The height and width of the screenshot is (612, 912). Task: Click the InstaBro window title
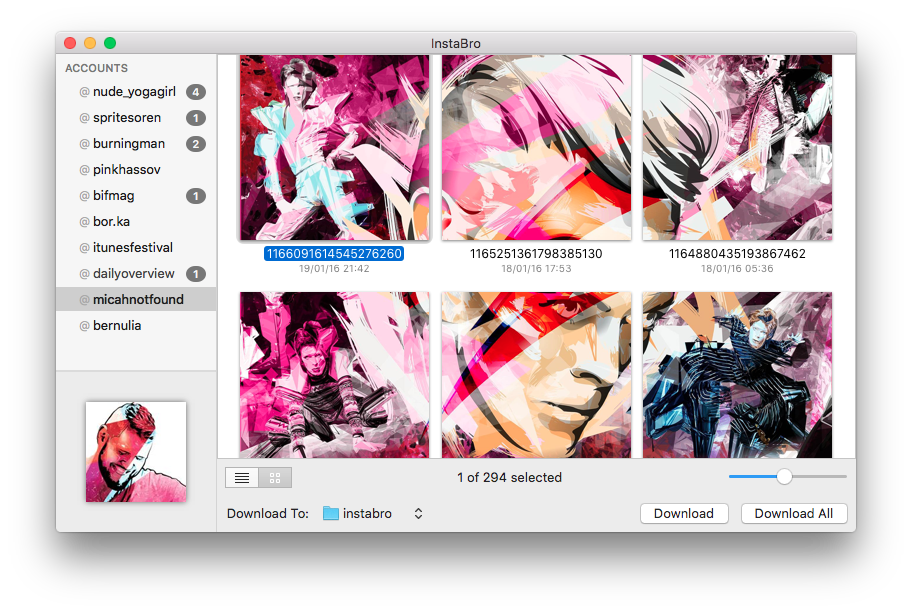[x=455, y=44]
